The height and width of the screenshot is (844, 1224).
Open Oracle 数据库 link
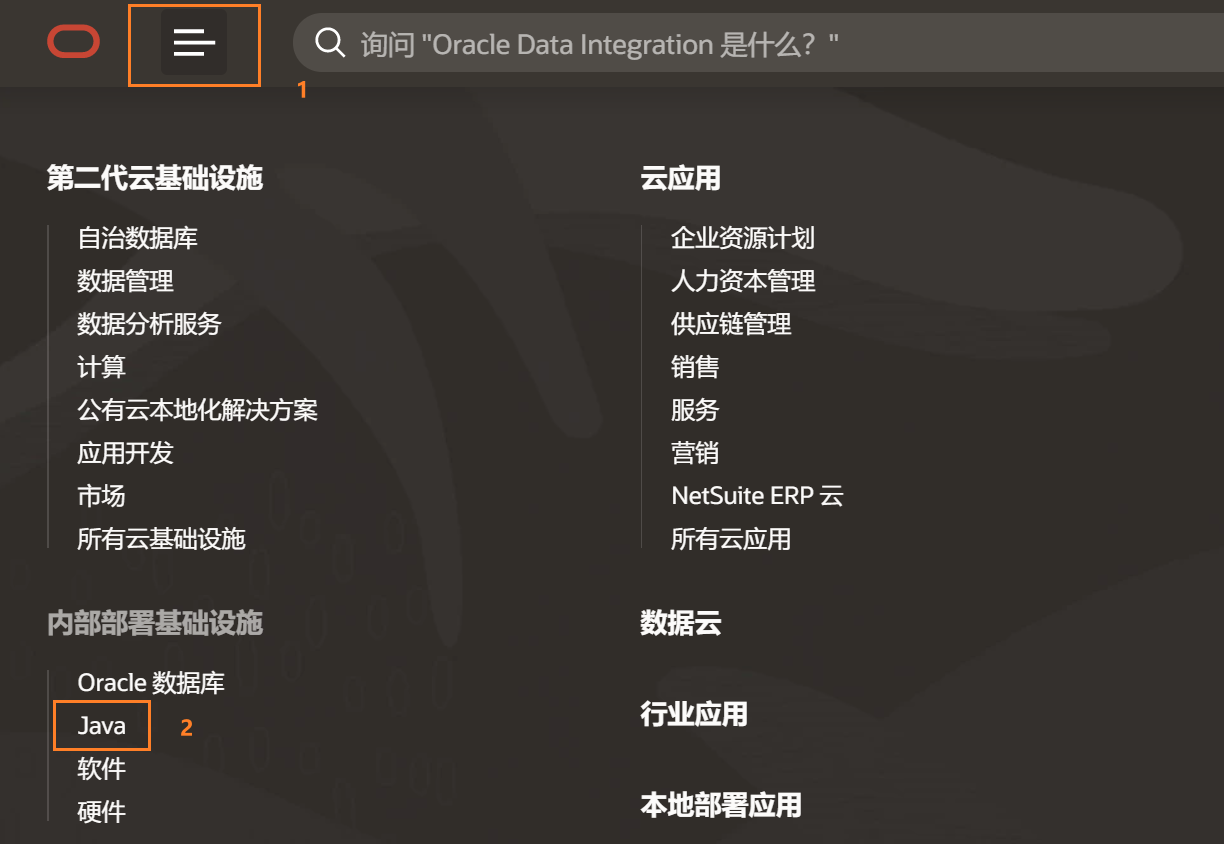point(151,683)
